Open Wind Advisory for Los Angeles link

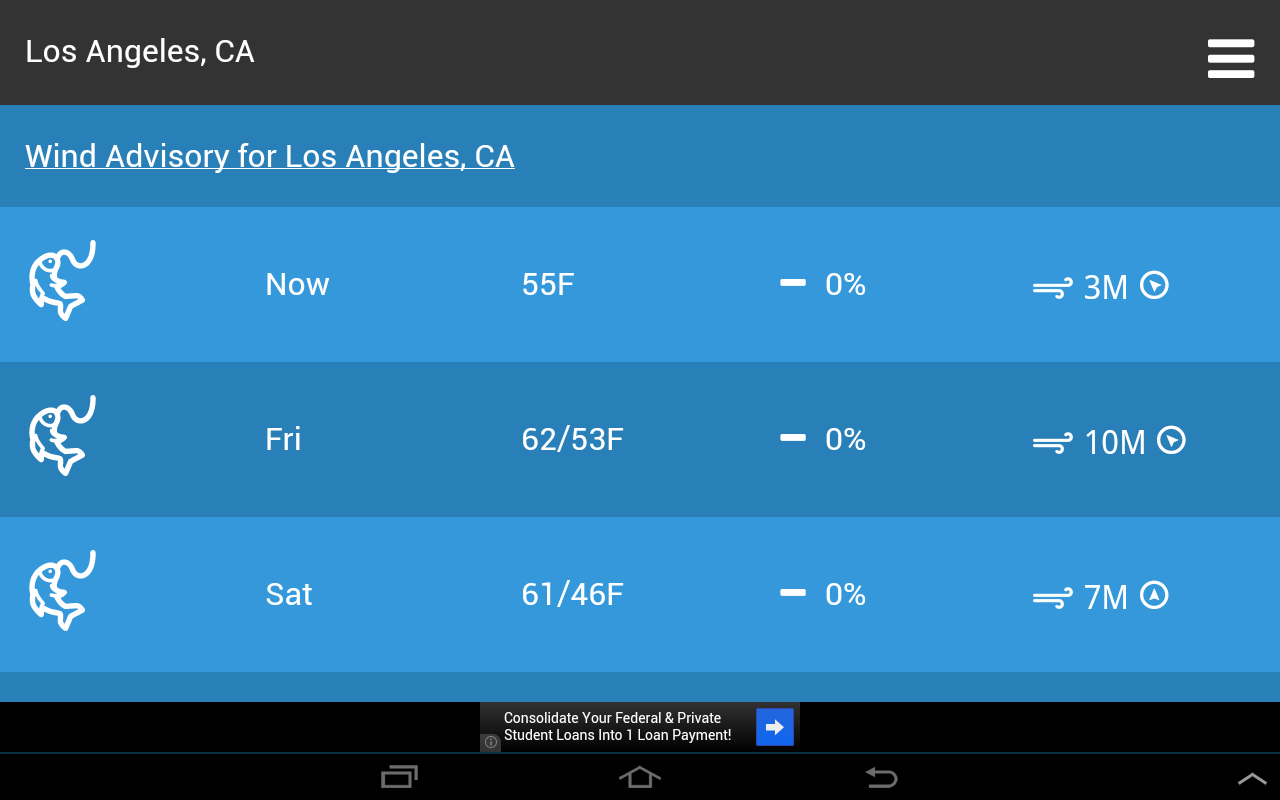[x=269, y=156]
